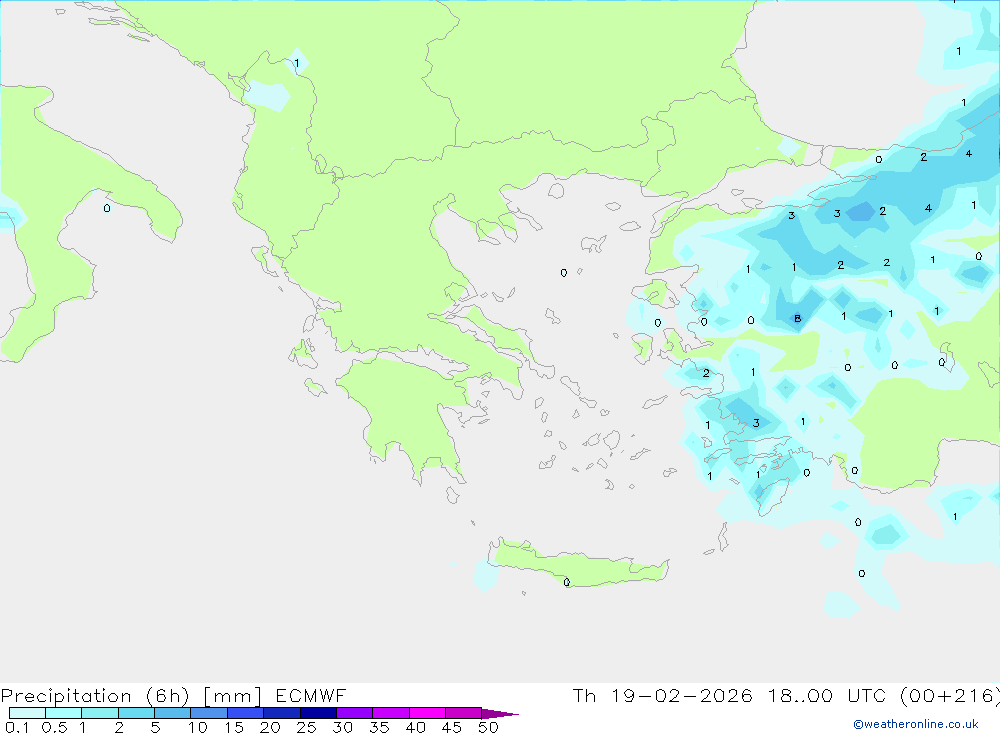Click the '50' legend scale value
The width and height of the screenshot is (1000, 733).
click(488, 727)
